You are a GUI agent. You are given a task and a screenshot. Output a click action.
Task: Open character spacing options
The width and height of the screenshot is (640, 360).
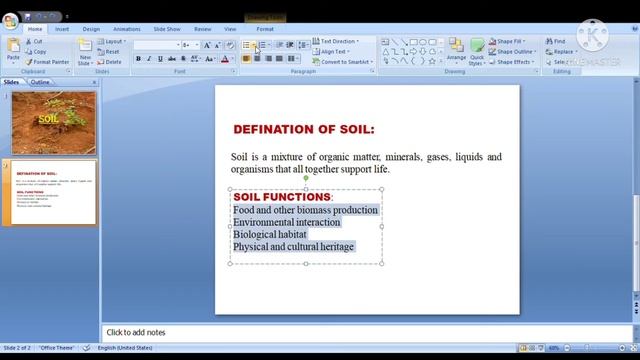[196, 59]
